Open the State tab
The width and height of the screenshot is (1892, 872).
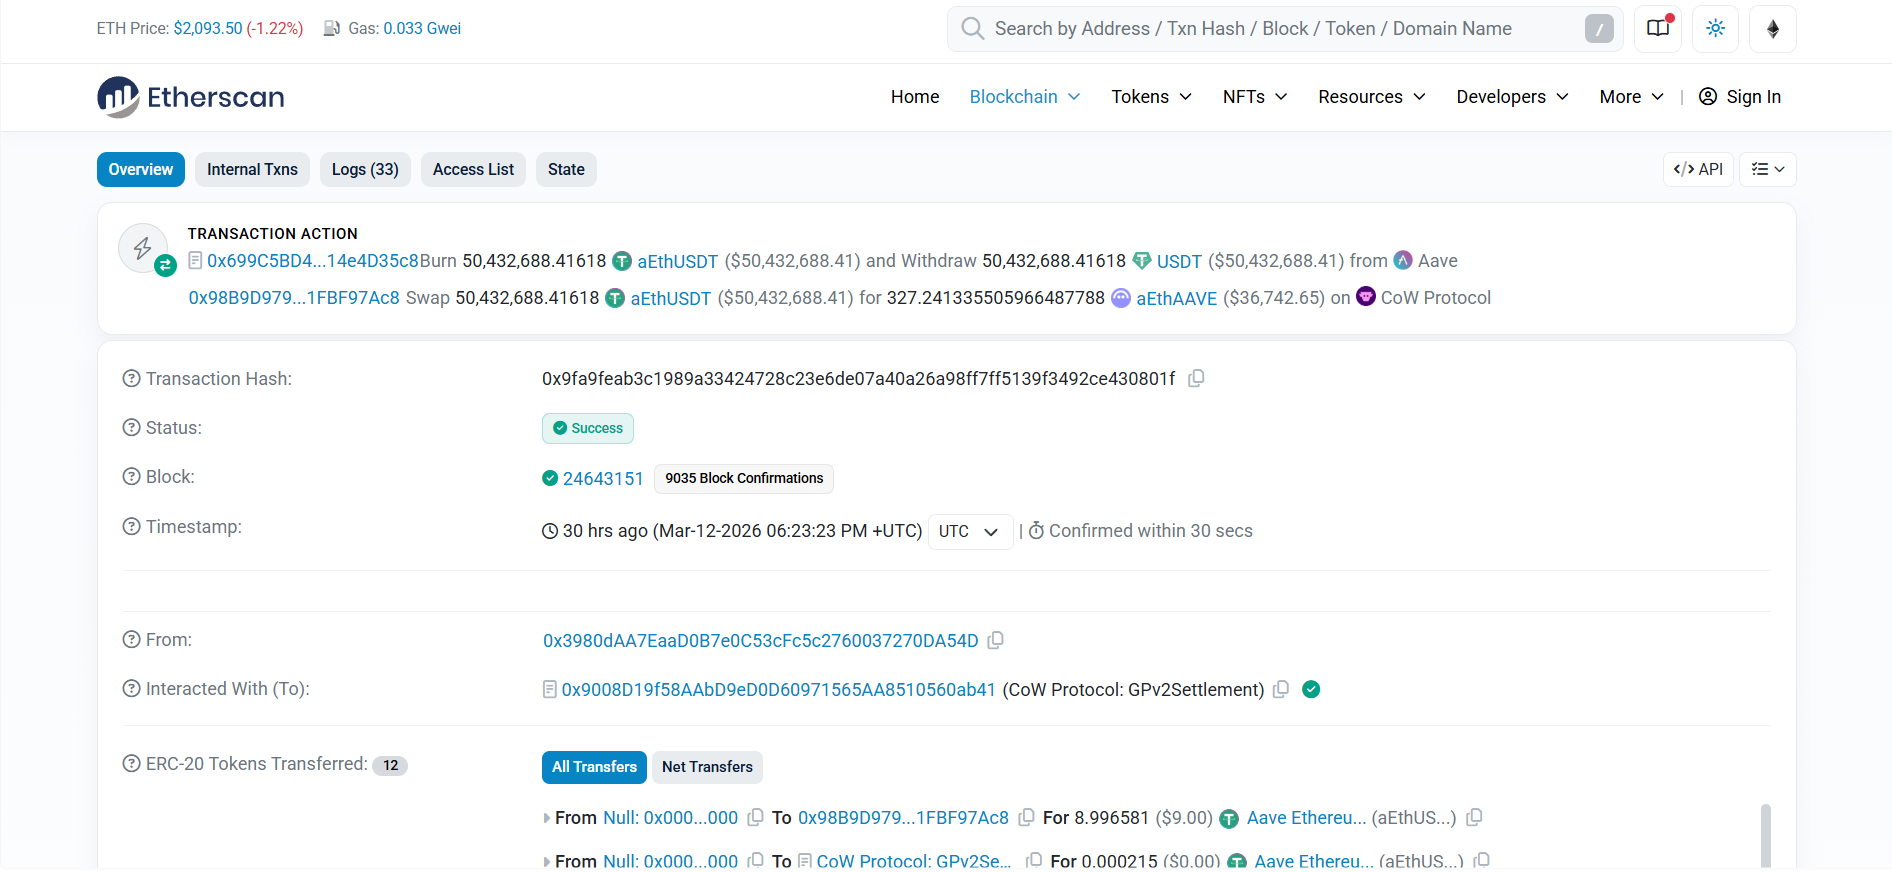[566, 169]
